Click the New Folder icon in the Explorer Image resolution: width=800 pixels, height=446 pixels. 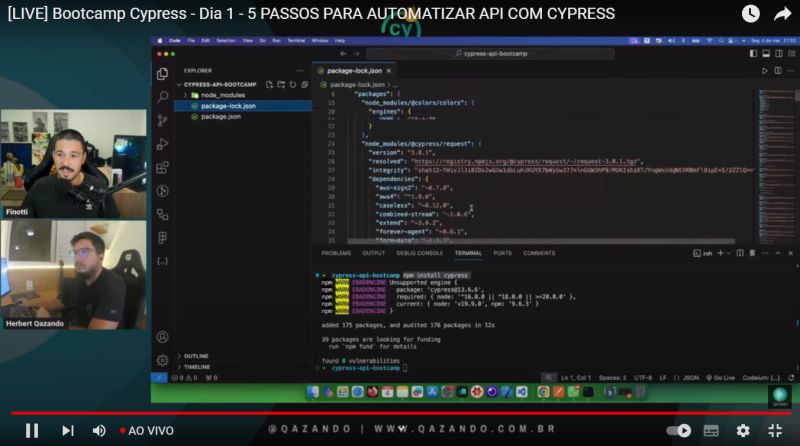(x=281, y=85)
